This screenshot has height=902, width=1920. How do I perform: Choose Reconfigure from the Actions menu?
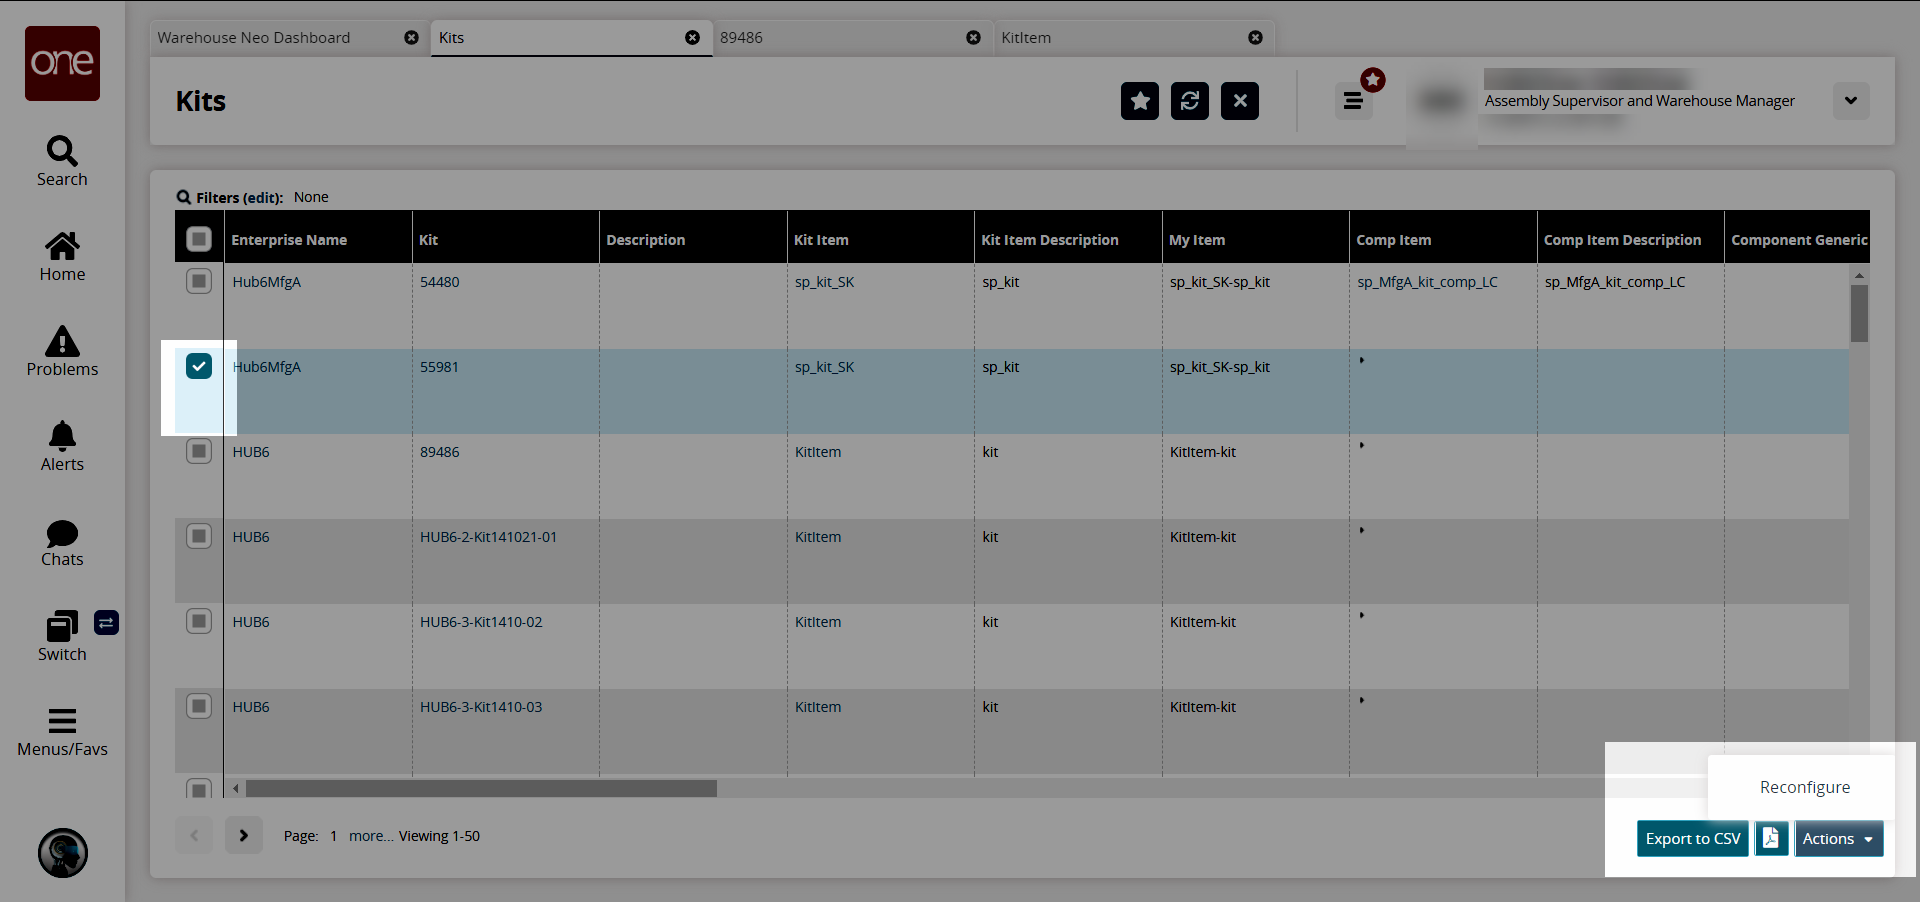[1804, 787]
